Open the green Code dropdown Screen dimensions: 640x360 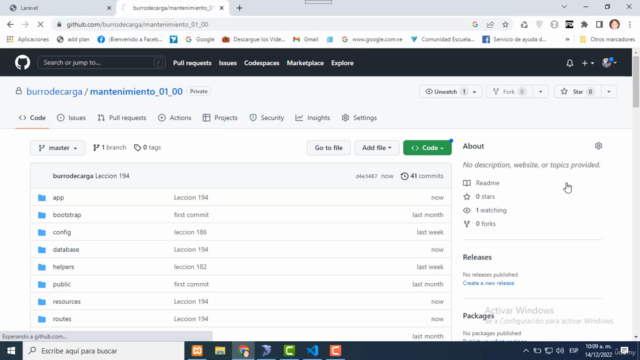pyautogui.click(x=427, y=148)
